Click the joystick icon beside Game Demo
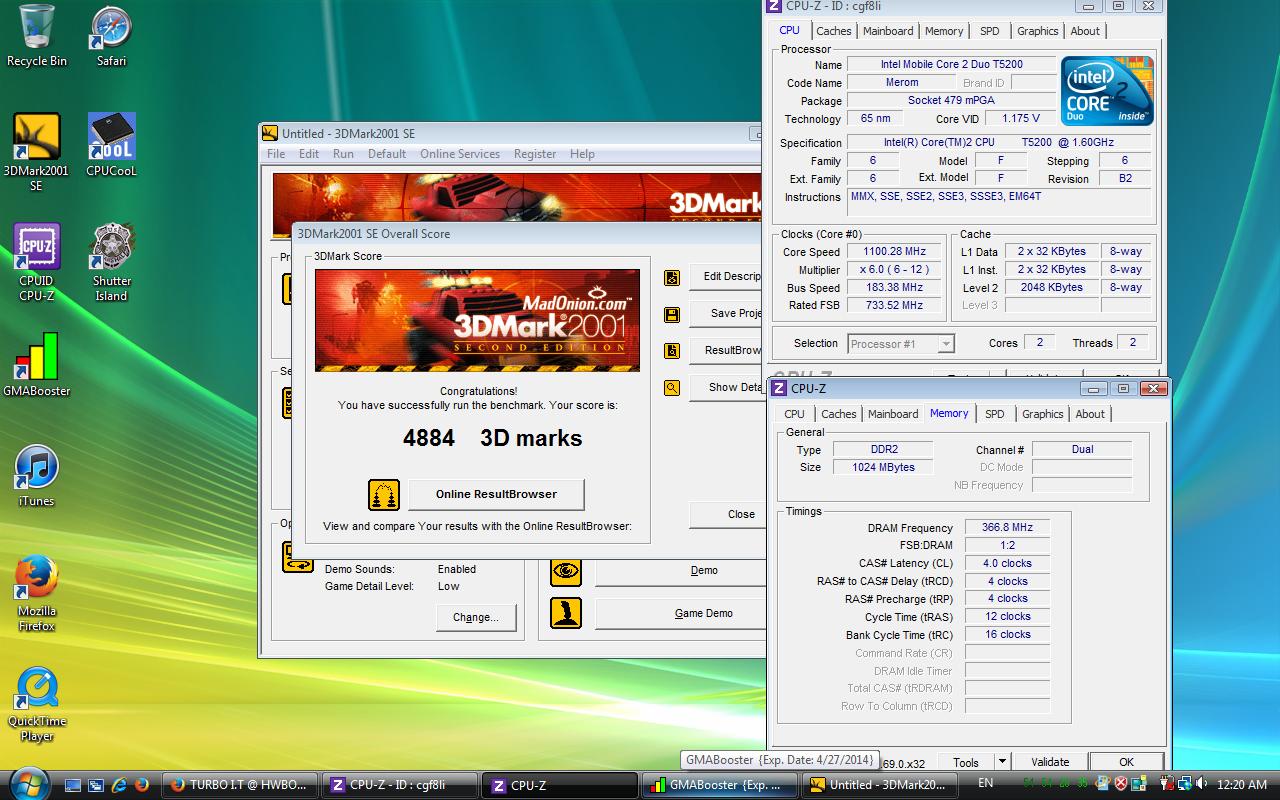This screenshot has width=1280, height=800. click(566, 613)
